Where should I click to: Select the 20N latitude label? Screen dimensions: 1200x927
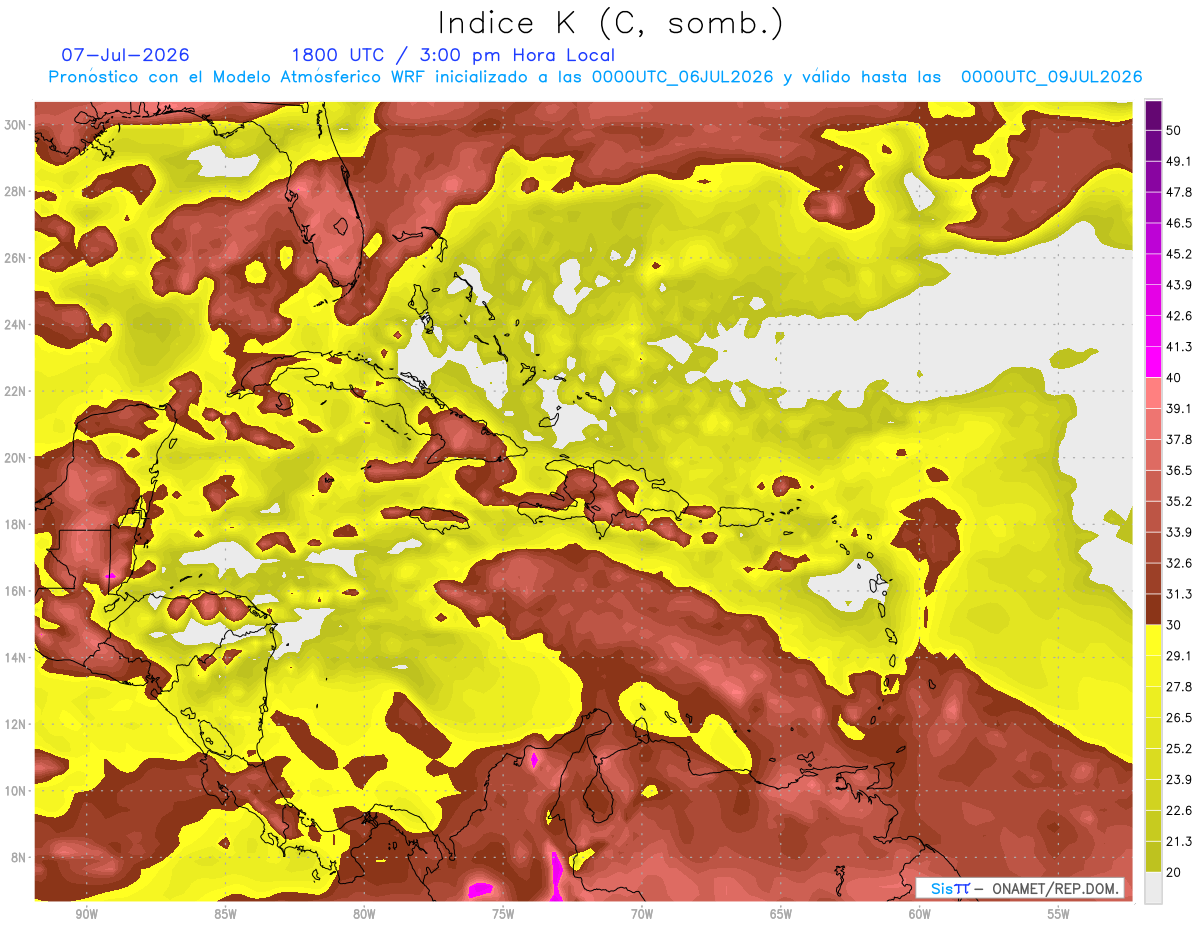pos(16,458)
